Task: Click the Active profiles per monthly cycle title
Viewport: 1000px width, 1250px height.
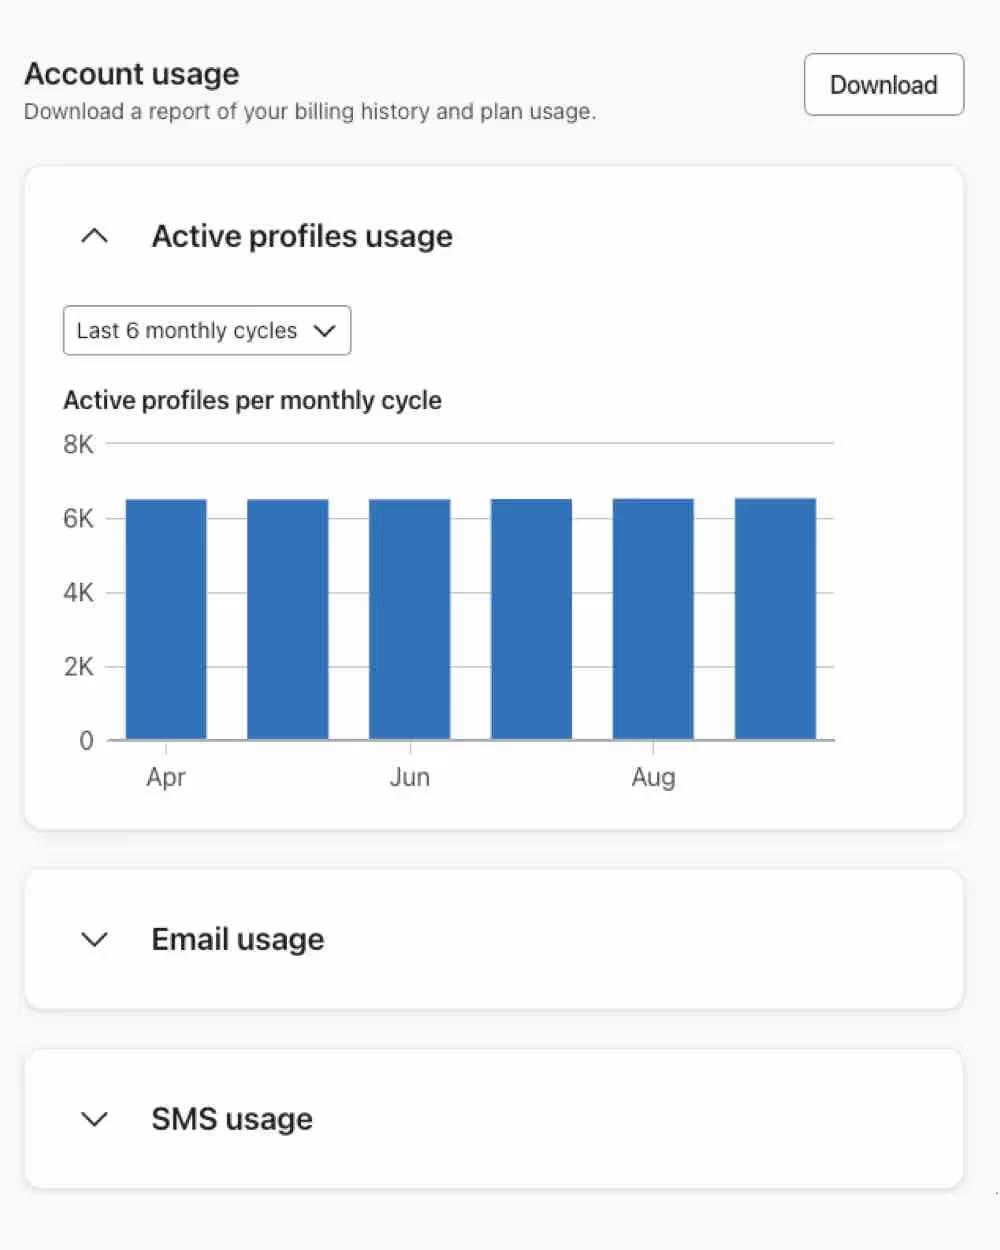Action: 253,400
